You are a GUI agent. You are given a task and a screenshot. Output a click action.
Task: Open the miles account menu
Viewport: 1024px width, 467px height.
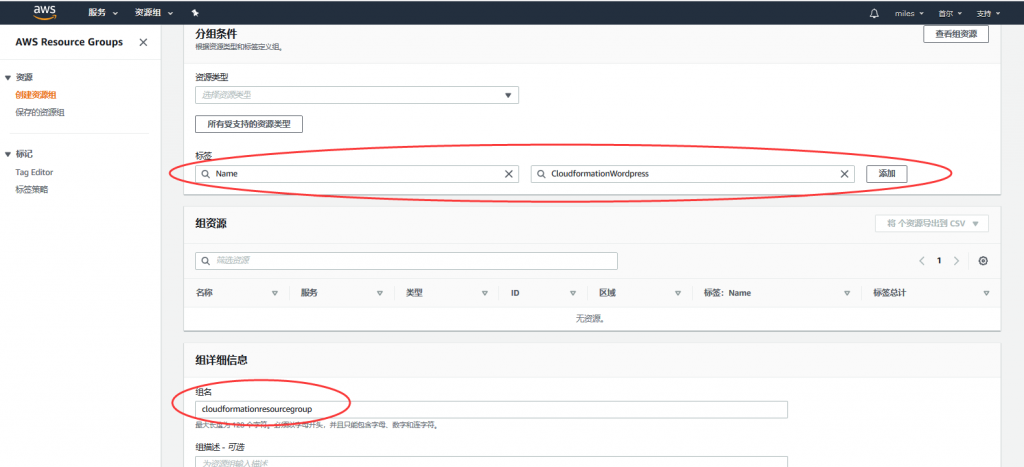click(x=908, y=13)
